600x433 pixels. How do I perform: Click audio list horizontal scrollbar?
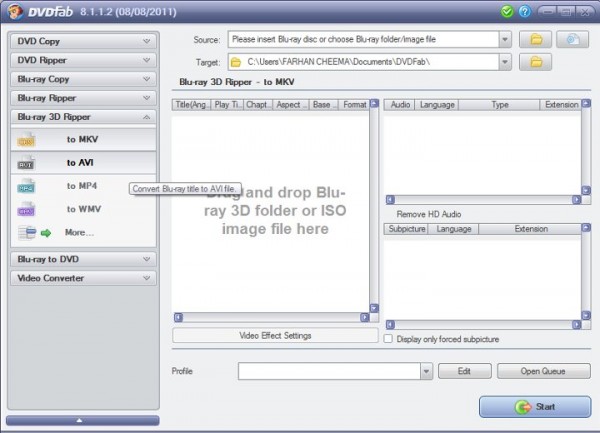tap(483, 199)
